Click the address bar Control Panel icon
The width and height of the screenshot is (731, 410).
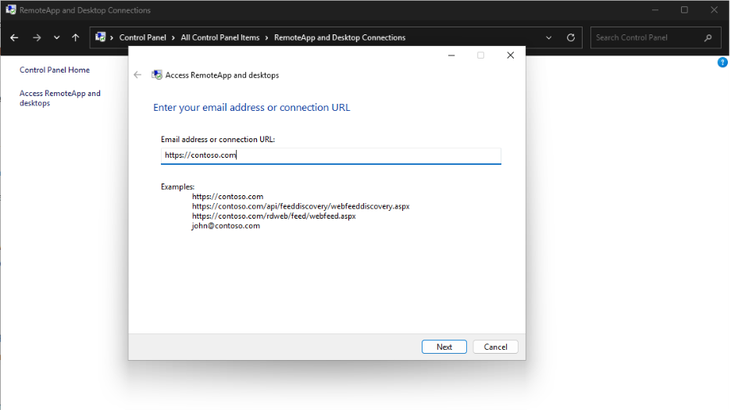point(100,37)
